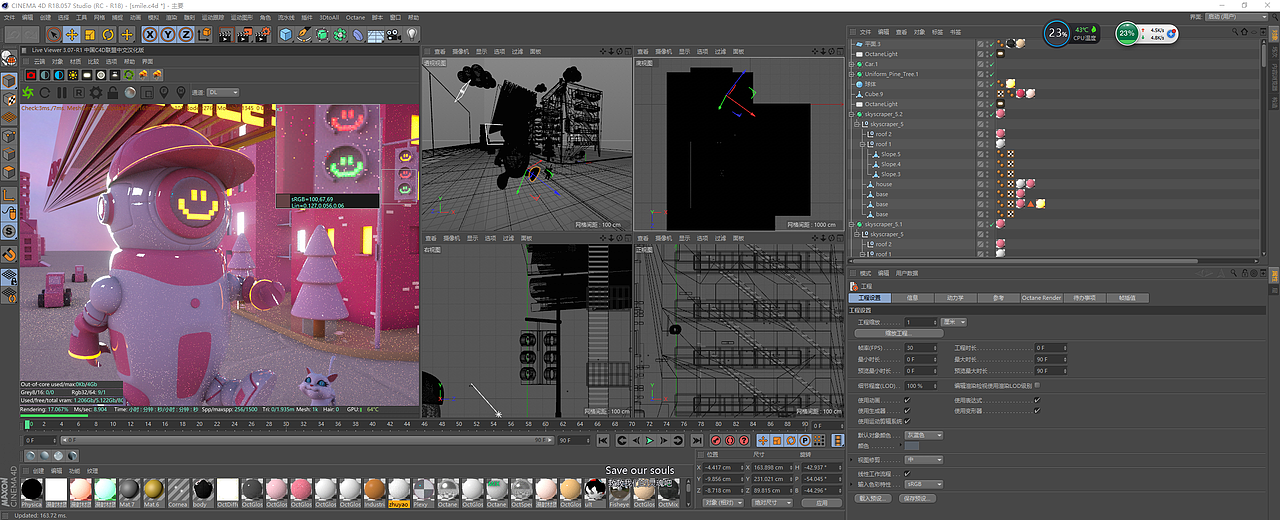
Task: Open the render settings clapperboard with gear
Action: [x=263, y=35]
